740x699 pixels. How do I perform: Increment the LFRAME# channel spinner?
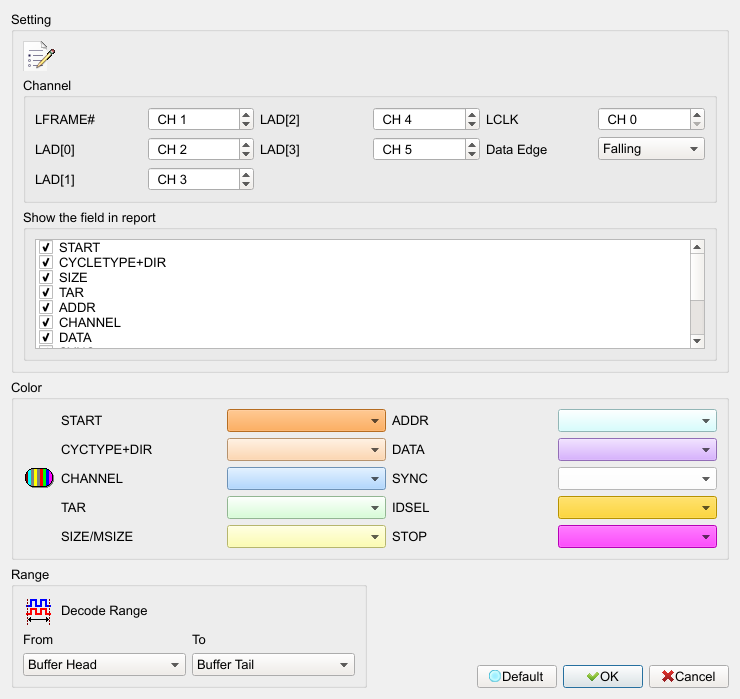coord(246,115)
